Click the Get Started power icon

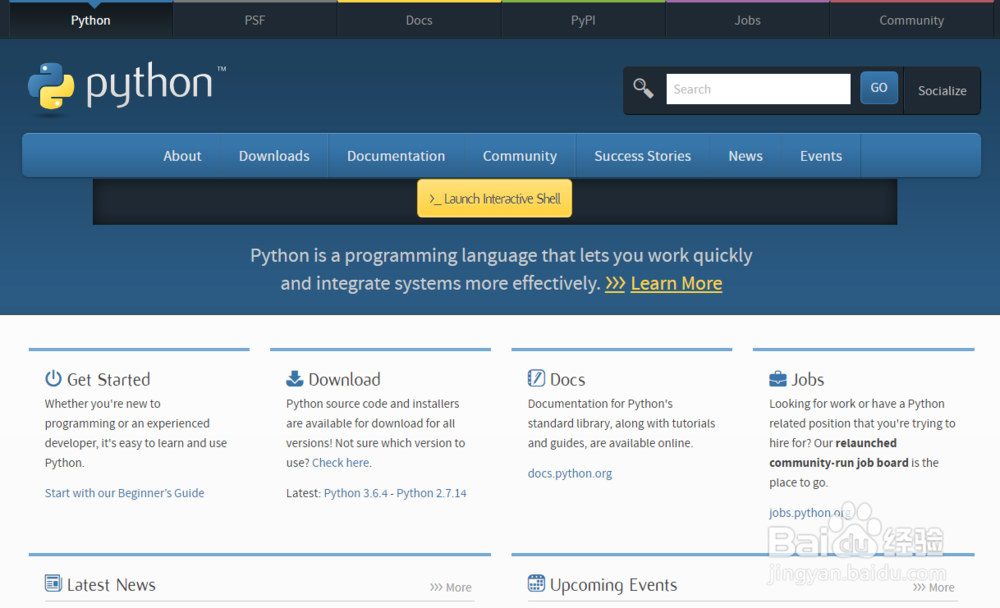[x=53, y=378]
